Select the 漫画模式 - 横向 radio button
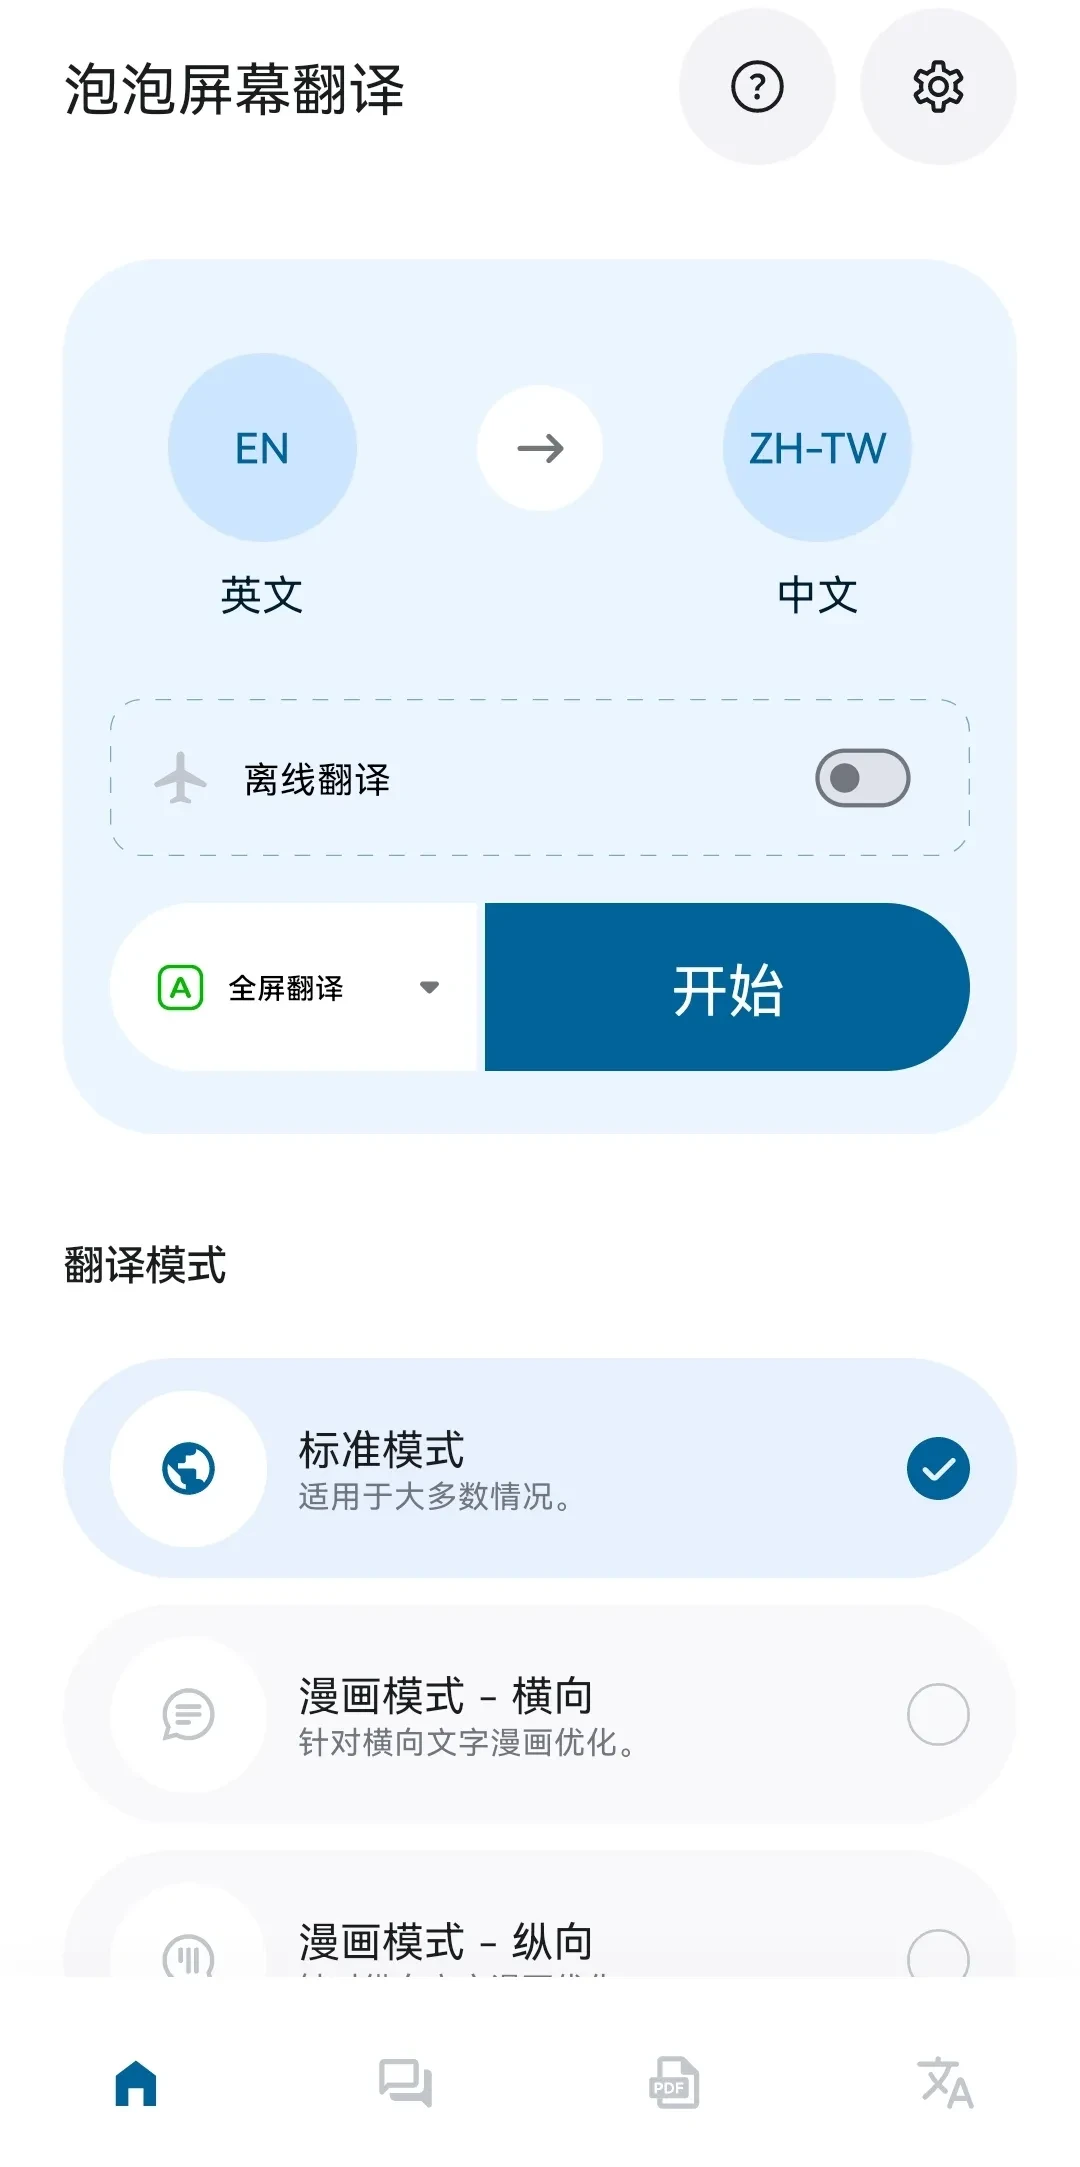The width and height of the screenshot is (1080, 2167). pos(937,1714)
